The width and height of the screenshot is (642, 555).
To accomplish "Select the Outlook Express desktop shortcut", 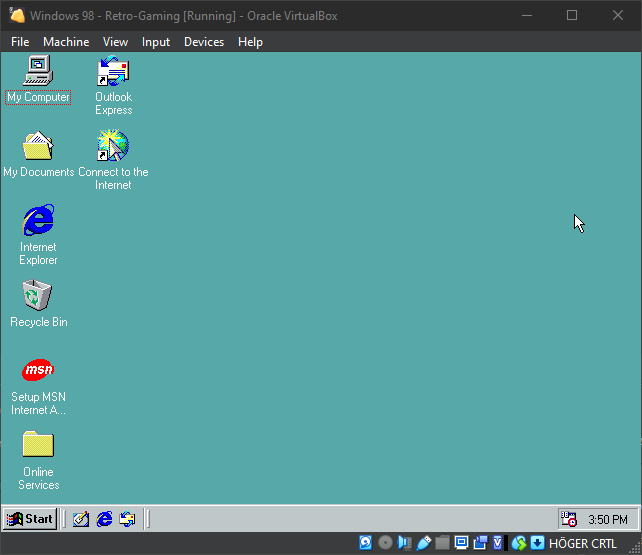I will click(x=113, y=72).
